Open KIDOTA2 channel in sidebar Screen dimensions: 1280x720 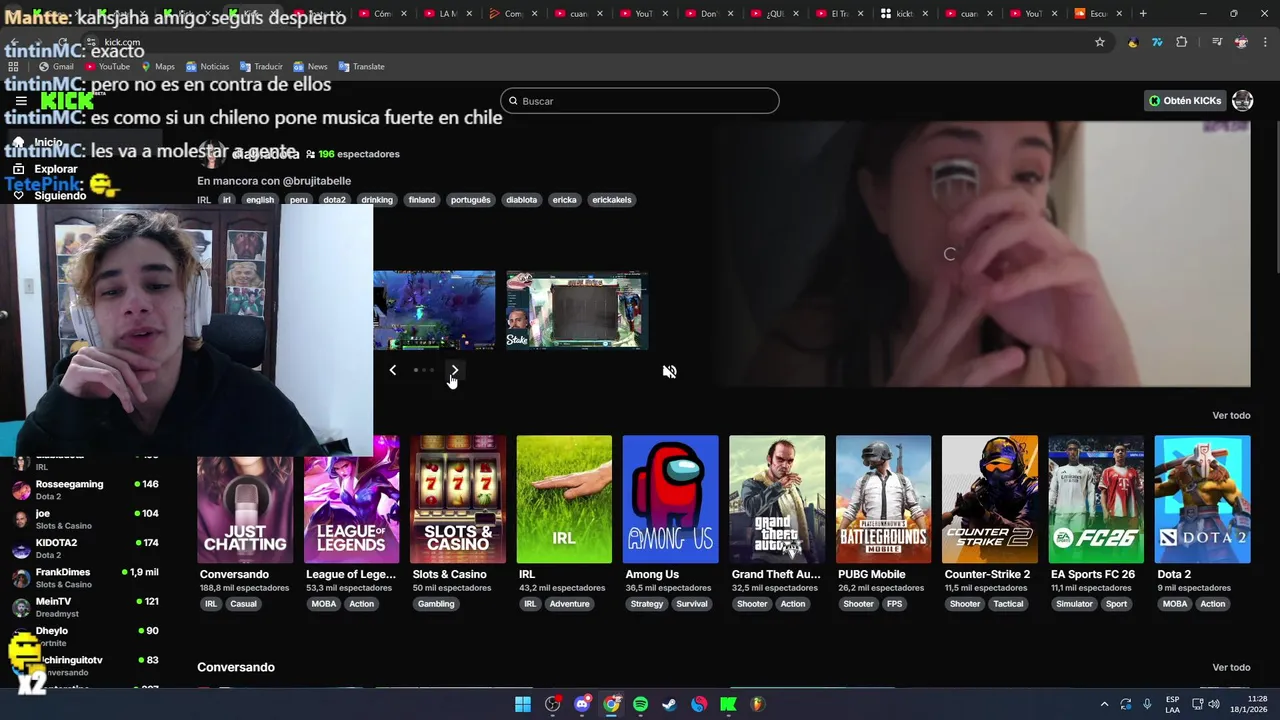pos(85,548)
